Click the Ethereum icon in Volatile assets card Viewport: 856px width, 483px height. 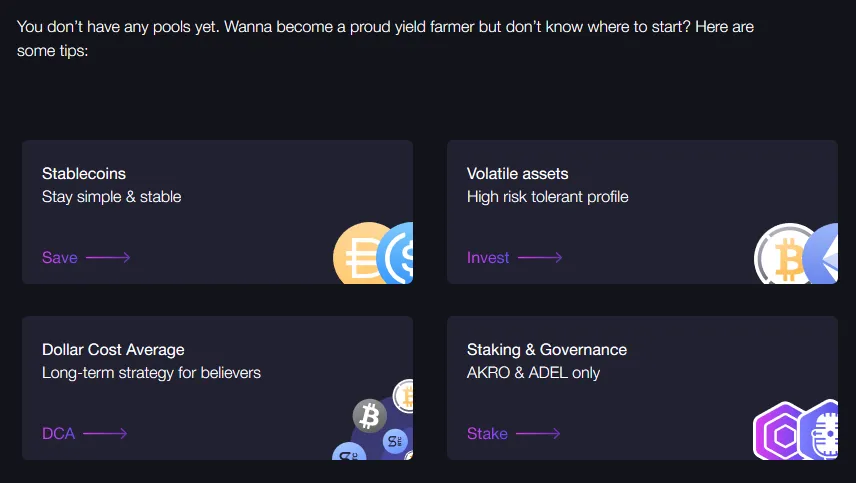pos(823,254)
